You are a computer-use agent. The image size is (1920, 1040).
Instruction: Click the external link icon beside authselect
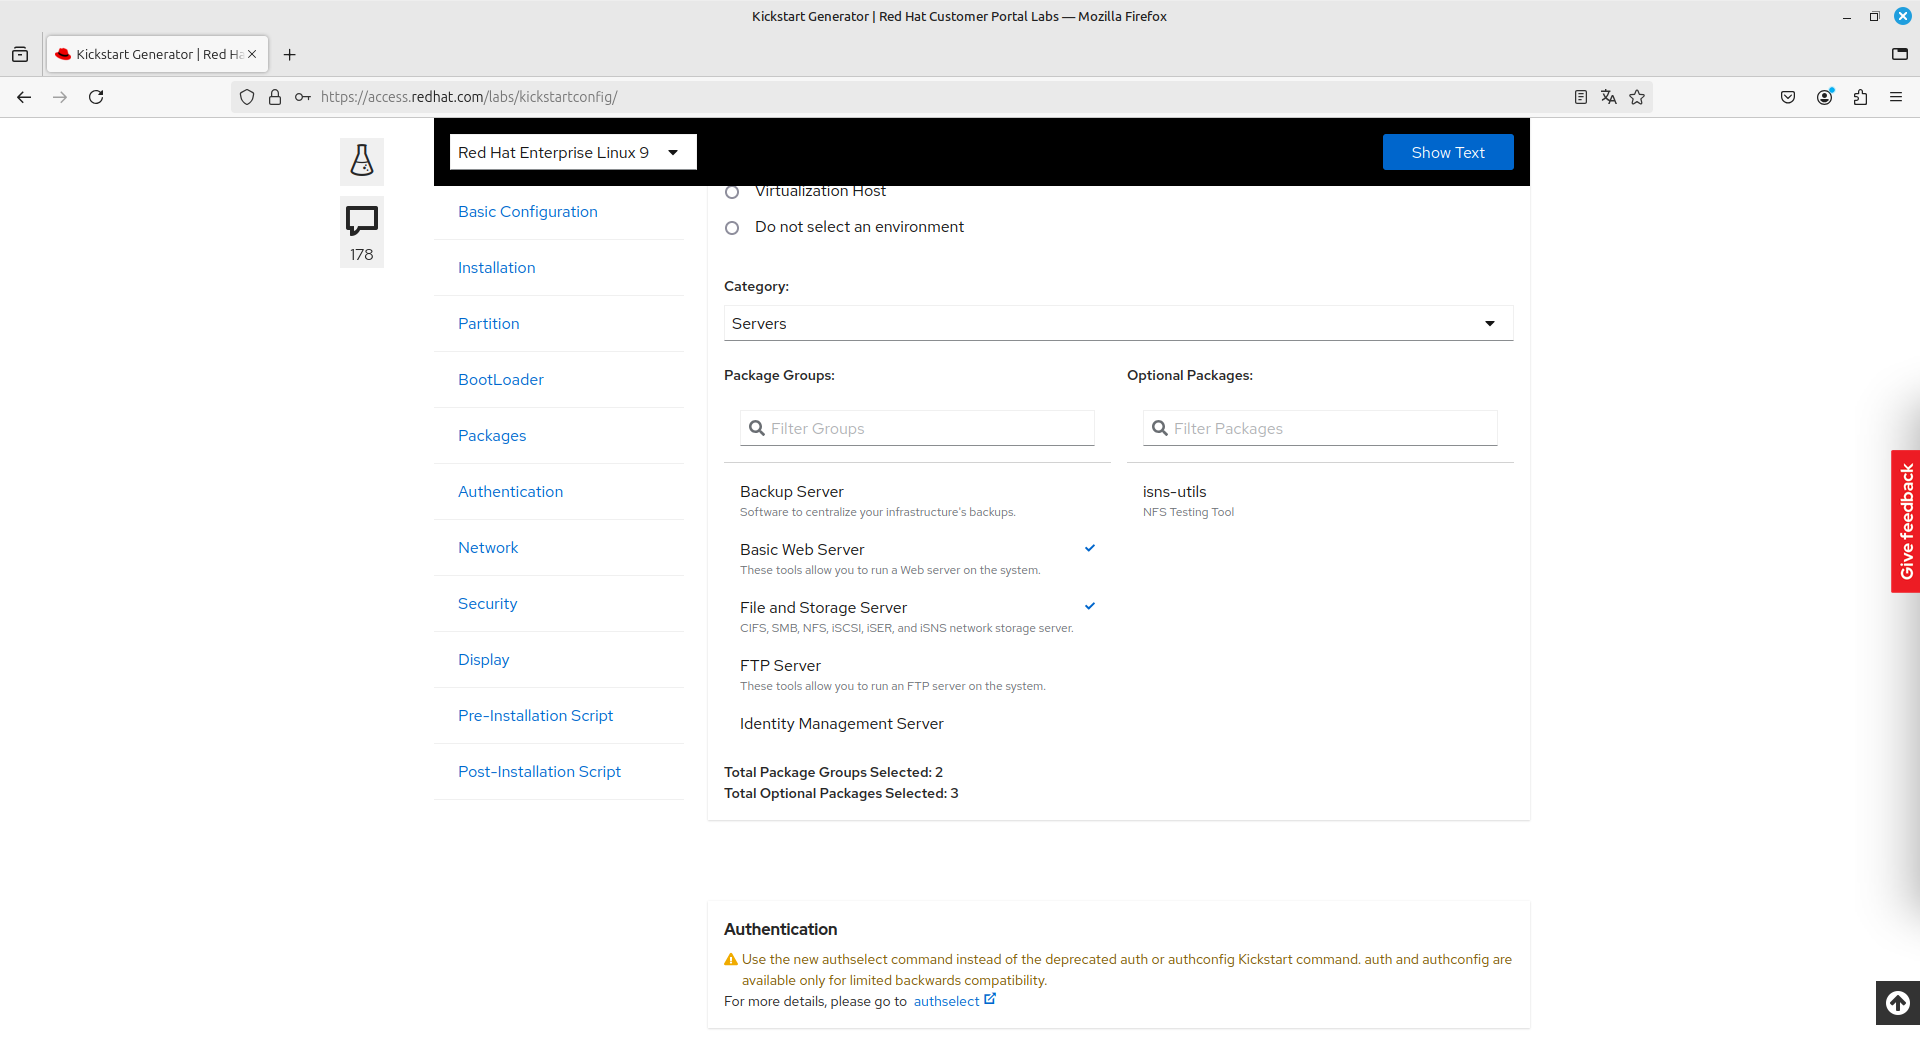990,999
